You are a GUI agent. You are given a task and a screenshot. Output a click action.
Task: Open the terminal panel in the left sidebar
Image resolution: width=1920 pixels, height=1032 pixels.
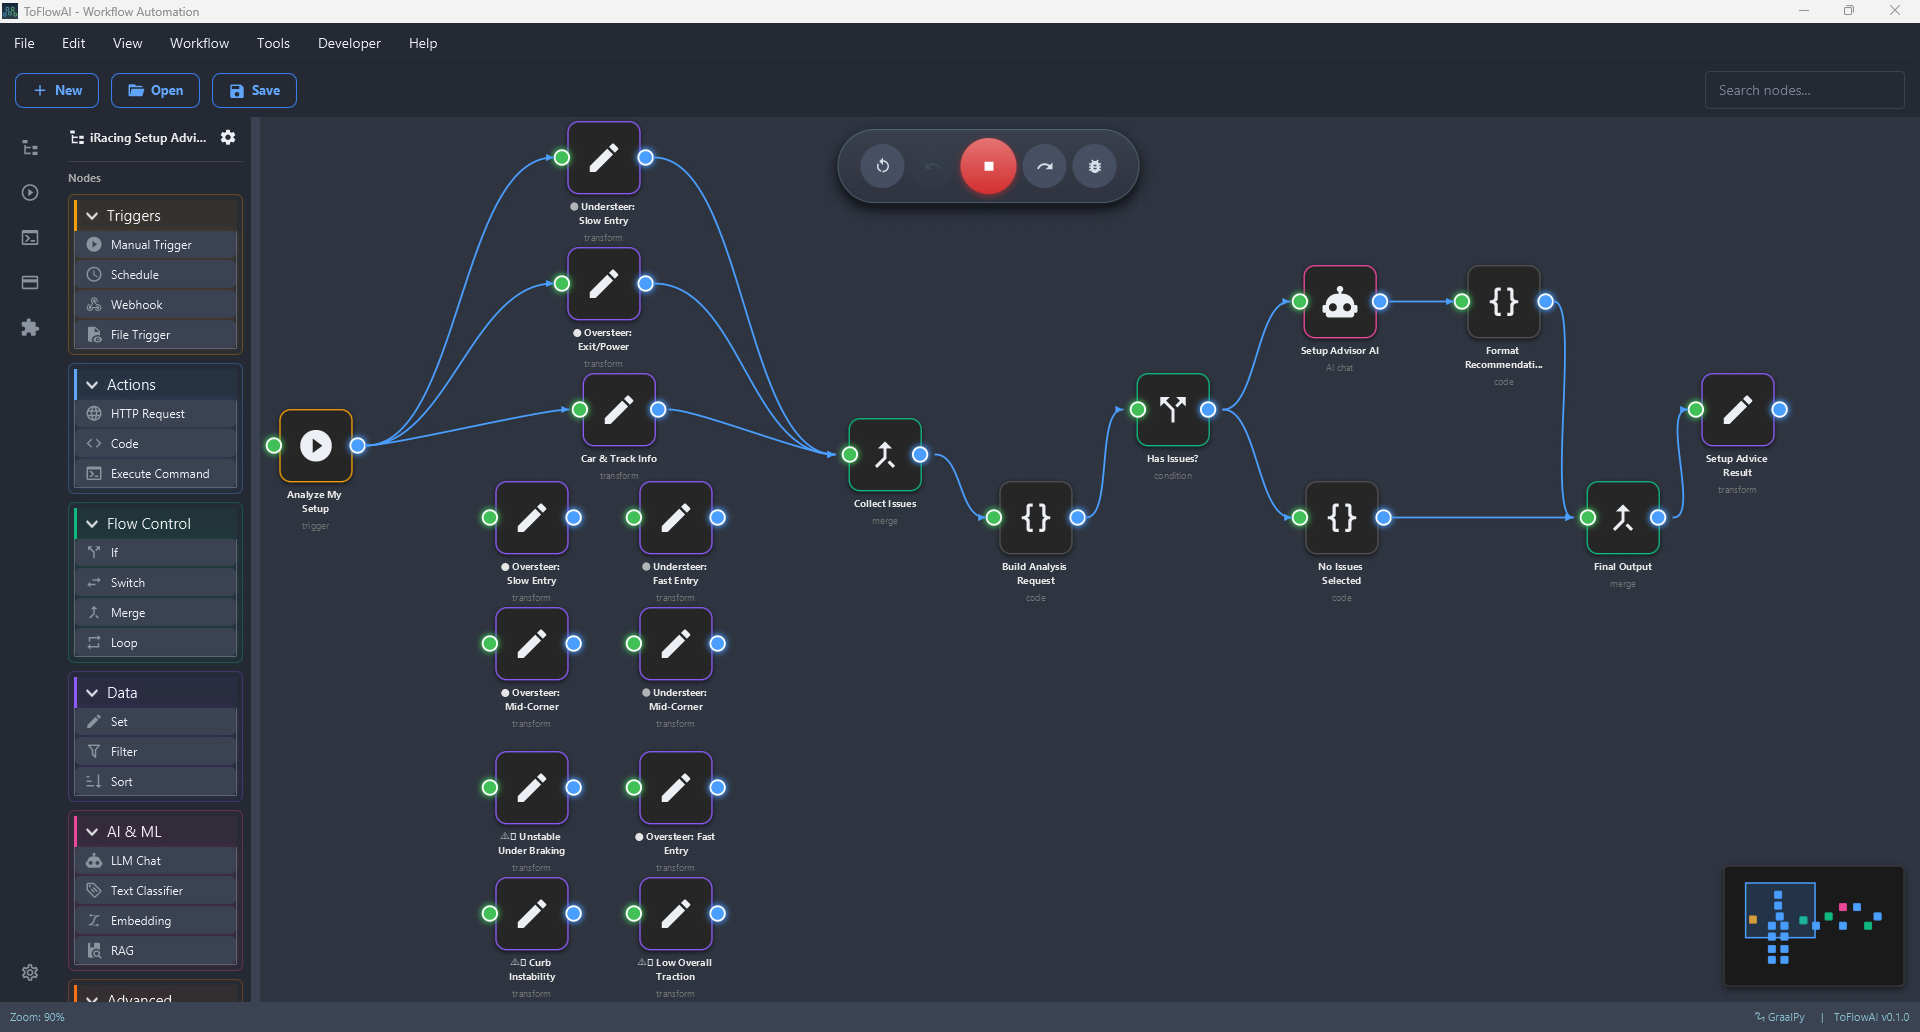[30, 237]
